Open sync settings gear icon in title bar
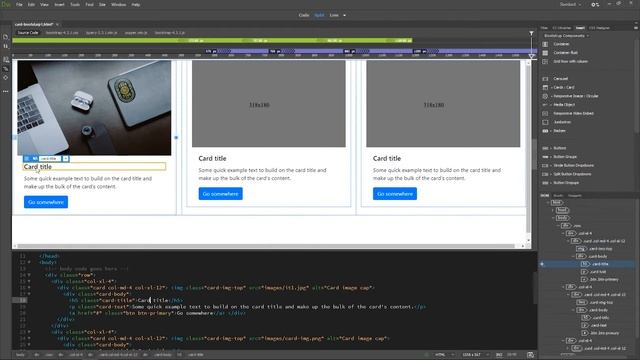Screen dimensions: 640x360 pos(595,4)
